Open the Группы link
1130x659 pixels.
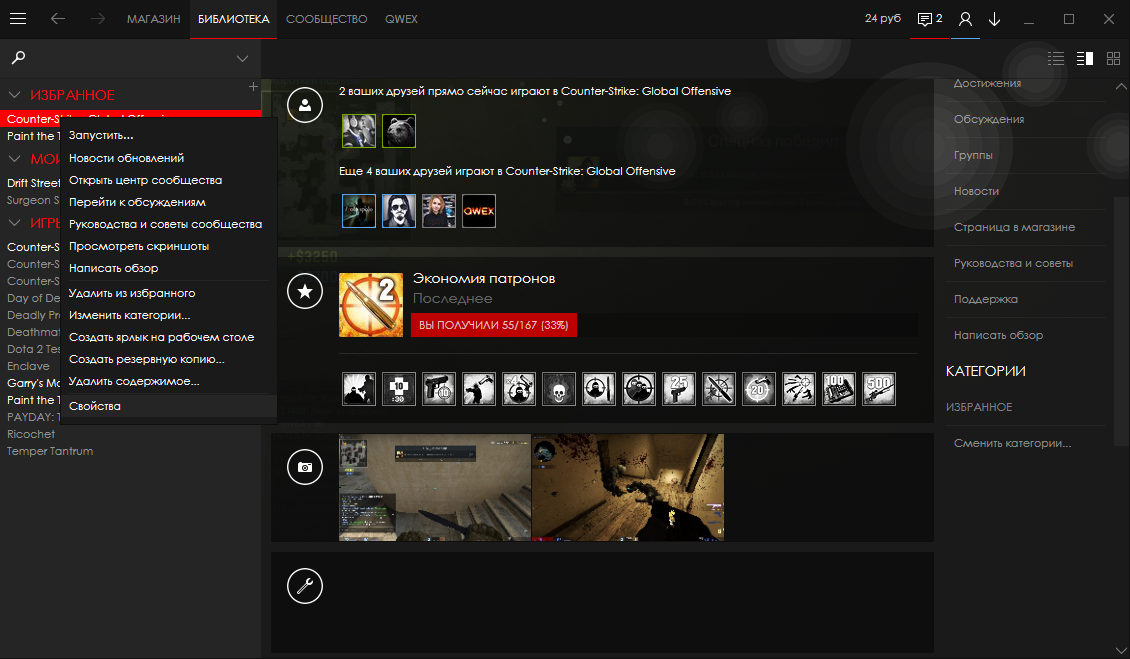coord(973,155)
